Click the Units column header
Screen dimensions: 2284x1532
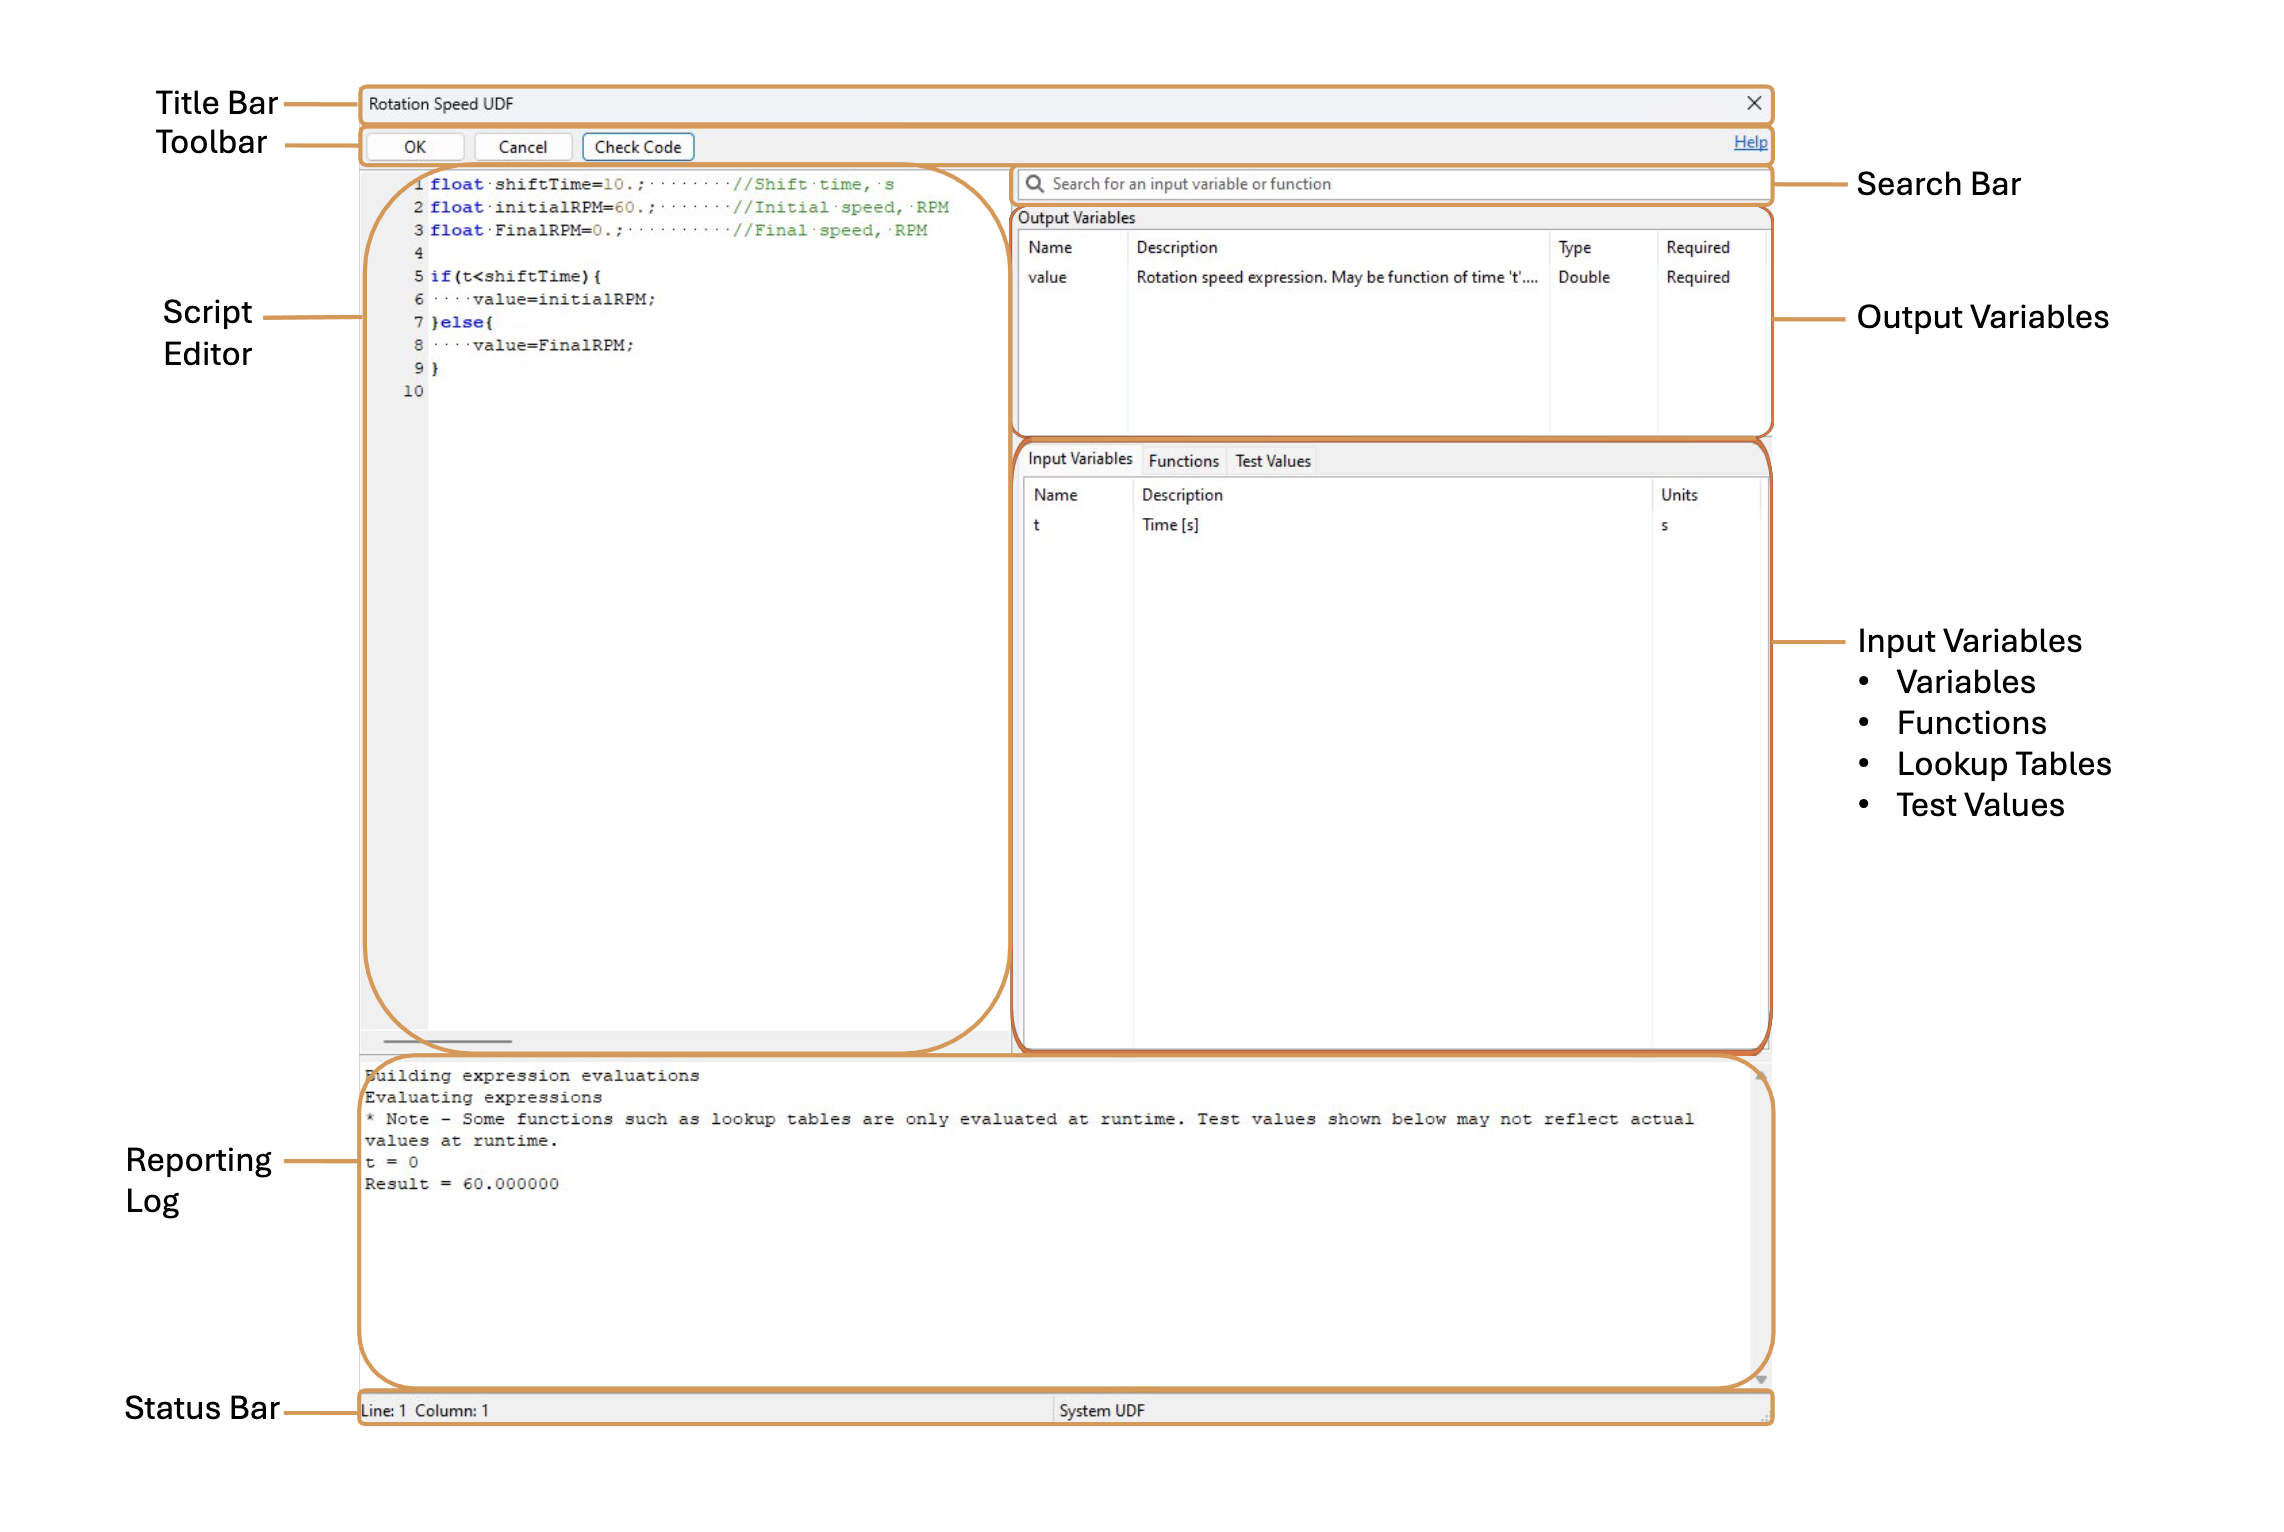[x=1679, y=495]
